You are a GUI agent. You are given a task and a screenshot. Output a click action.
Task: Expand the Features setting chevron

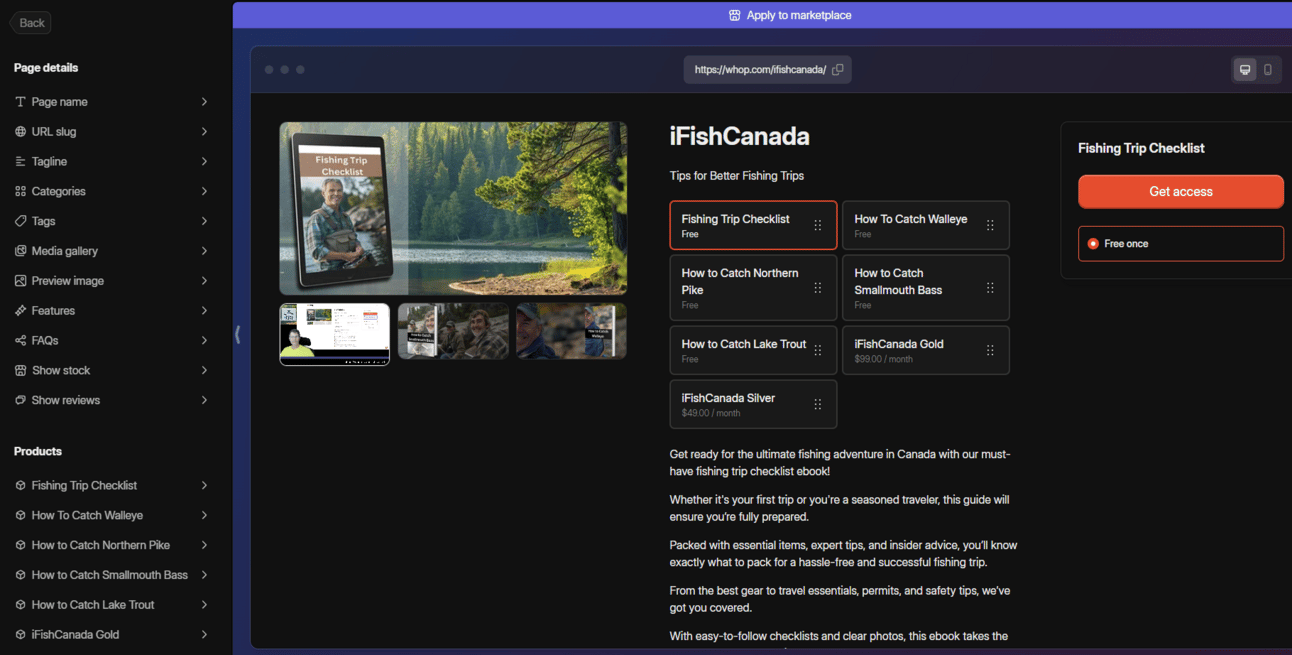pos(204,311)
